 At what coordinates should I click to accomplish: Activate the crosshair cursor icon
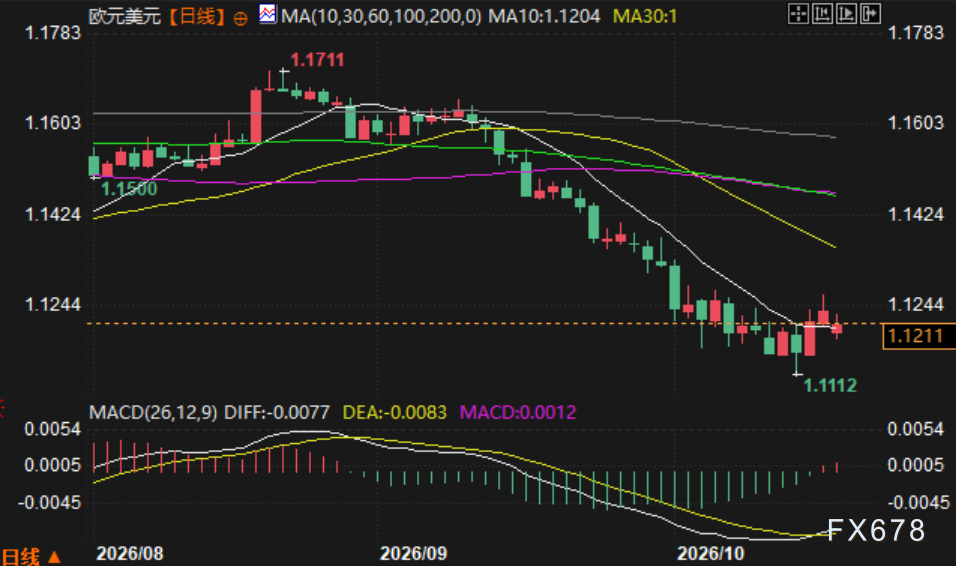pyautogui.click(x=798, y=13)
